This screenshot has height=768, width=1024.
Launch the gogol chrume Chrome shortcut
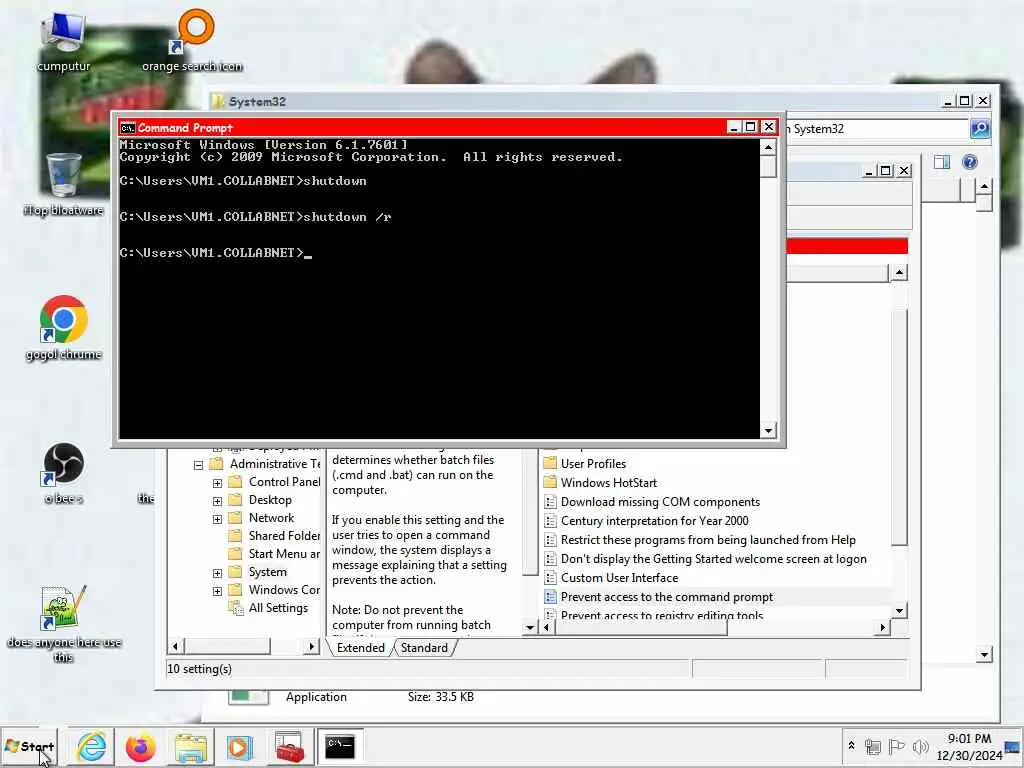point(63,328)
